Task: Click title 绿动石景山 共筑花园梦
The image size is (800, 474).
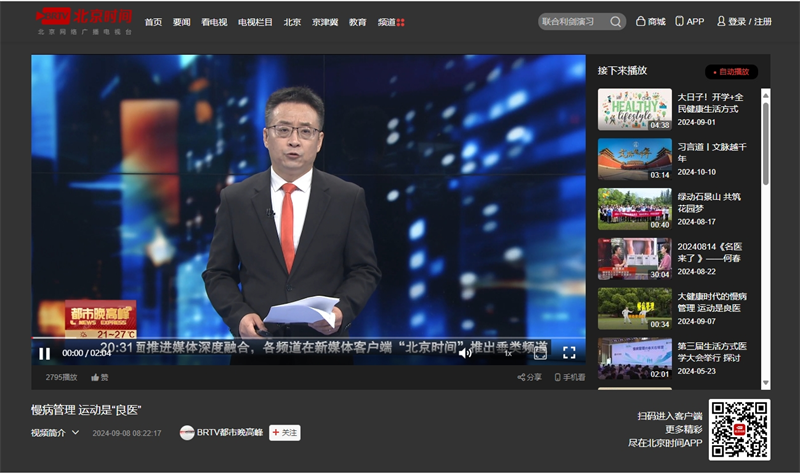Action: 709,203
